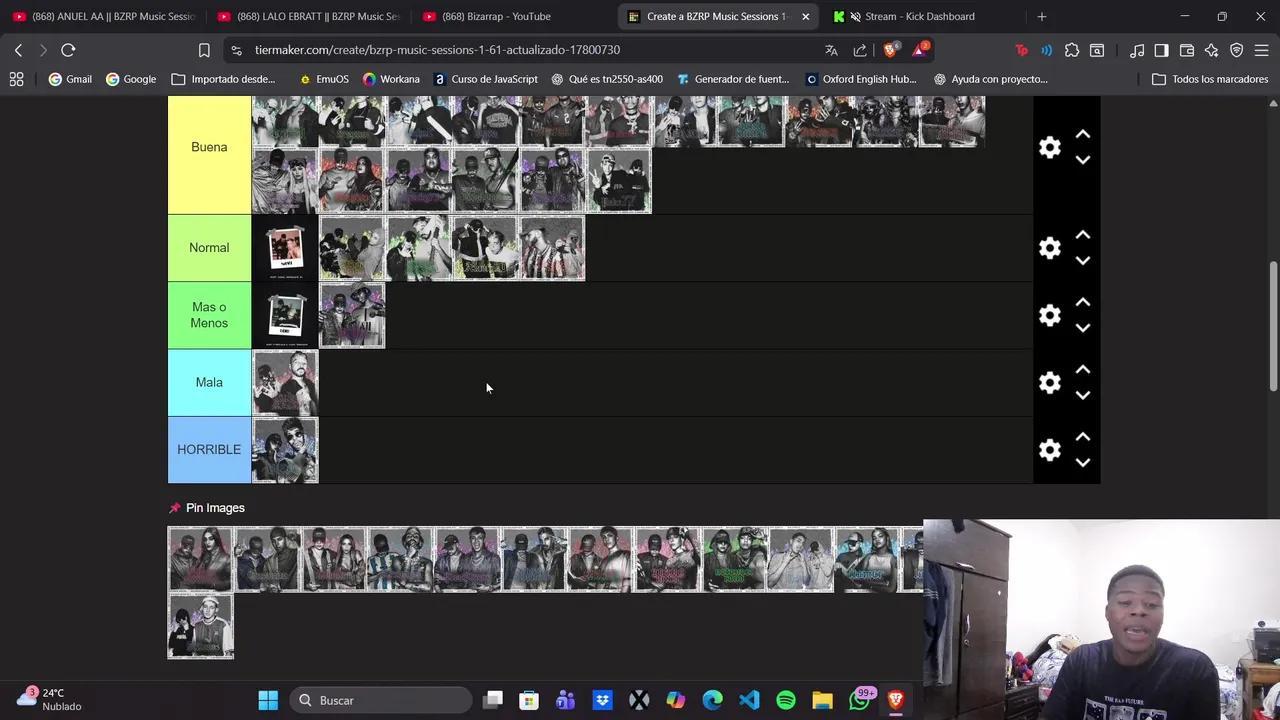
Task: Open WhatsApp from the taskbar
Action: [860, 700]
